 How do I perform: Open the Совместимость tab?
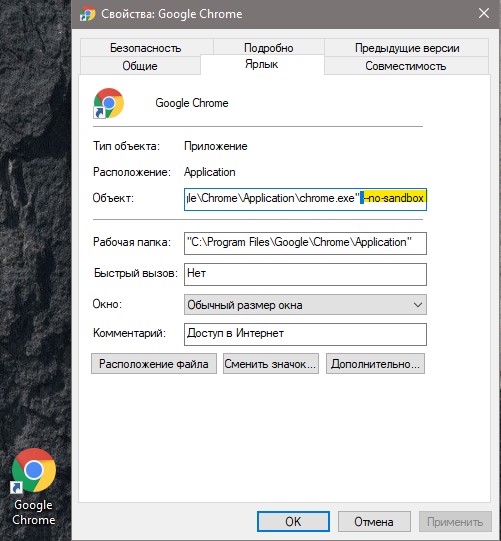click(x=406, y=66)
